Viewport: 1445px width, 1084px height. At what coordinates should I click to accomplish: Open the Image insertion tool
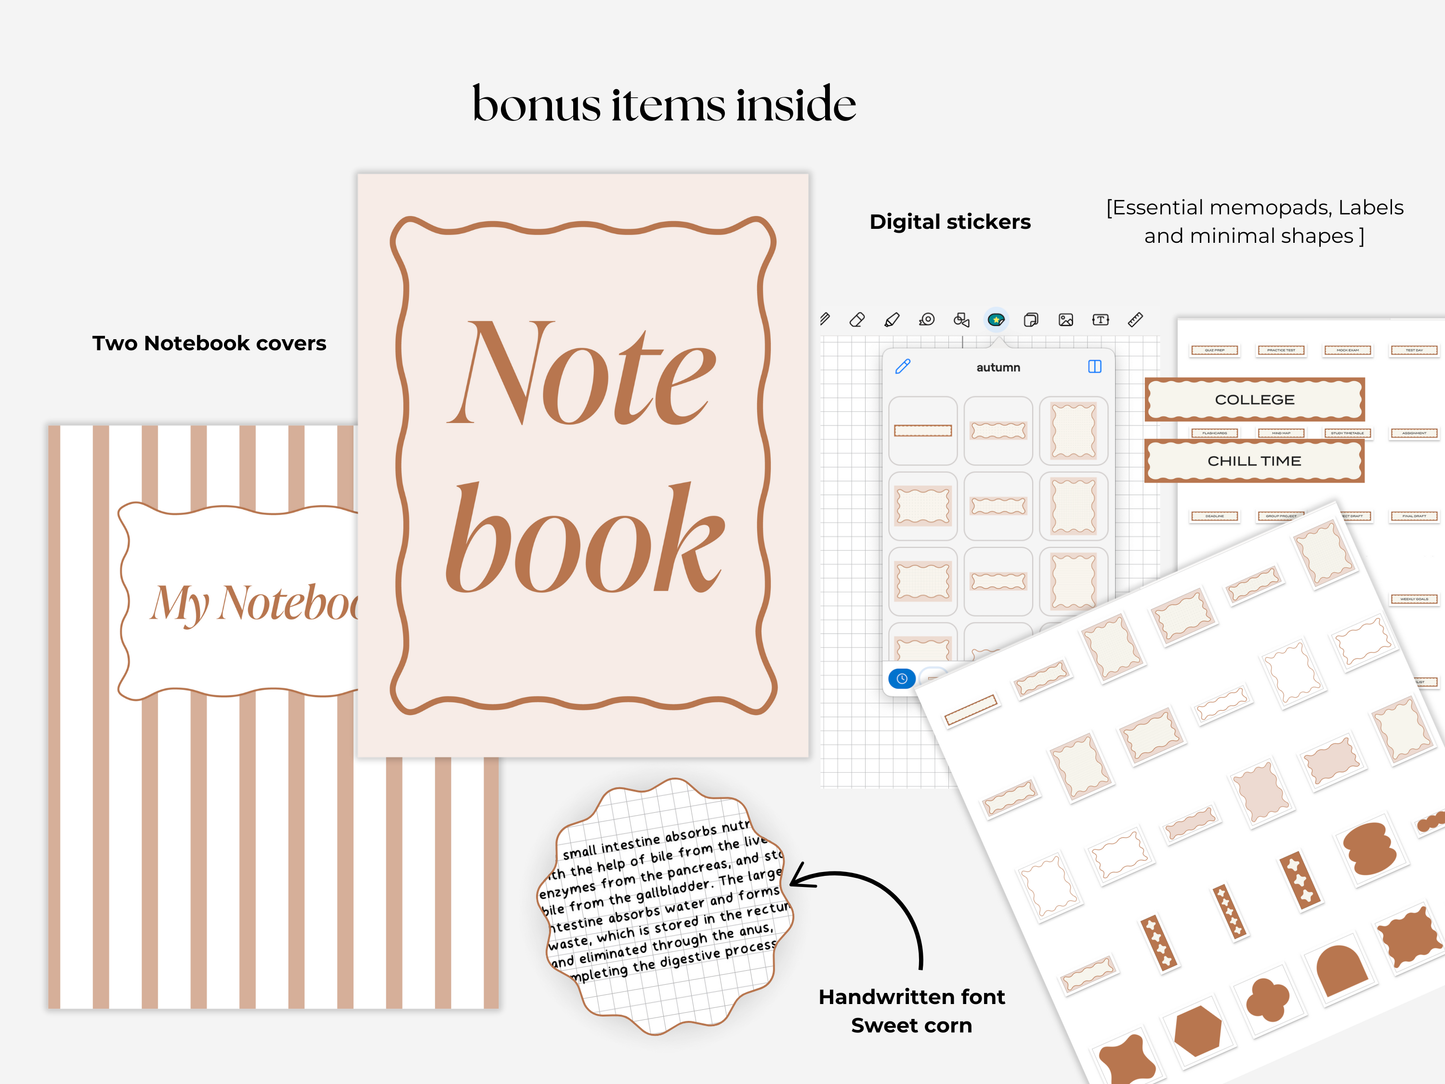click(1064, 319)
